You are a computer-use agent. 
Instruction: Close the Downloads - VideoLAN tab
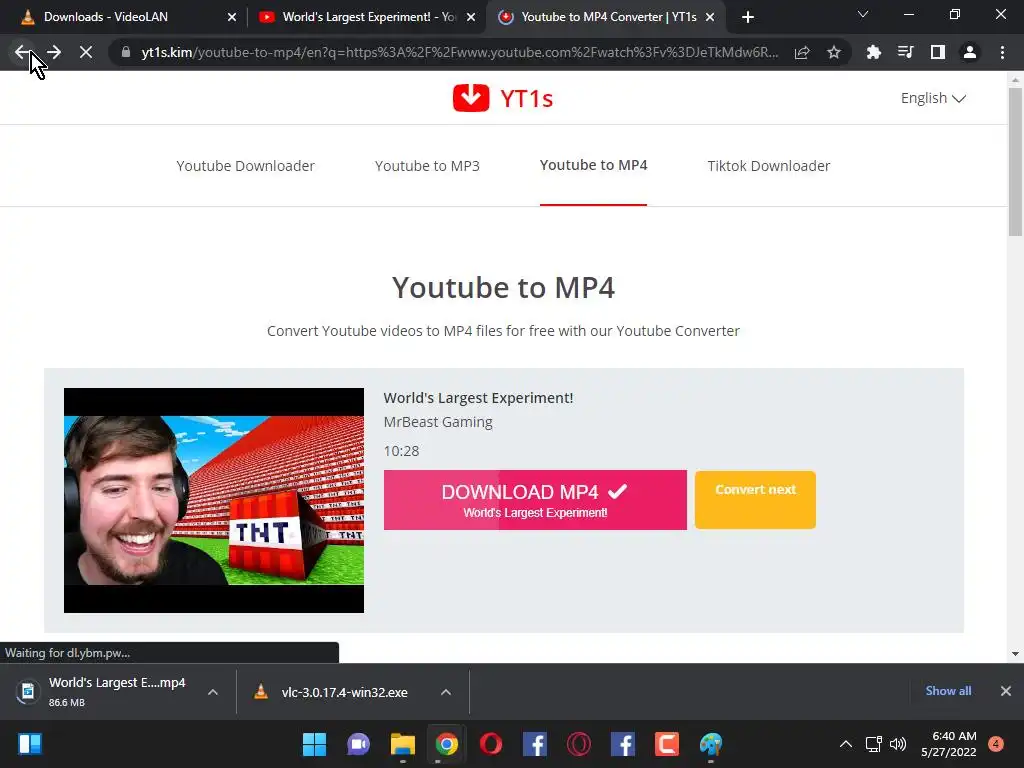click(x=232, y=17)
